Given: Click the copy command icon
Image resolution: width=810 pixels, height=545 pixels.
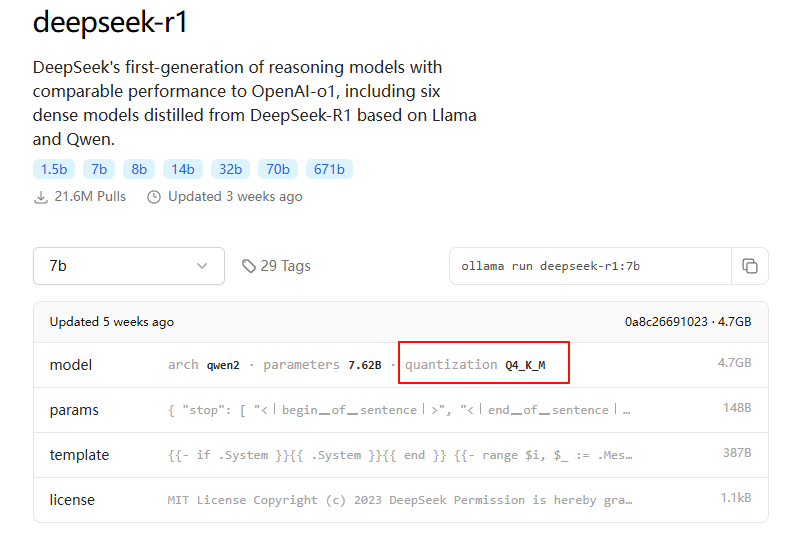Looking at the screenshot, I should (749, 266).
